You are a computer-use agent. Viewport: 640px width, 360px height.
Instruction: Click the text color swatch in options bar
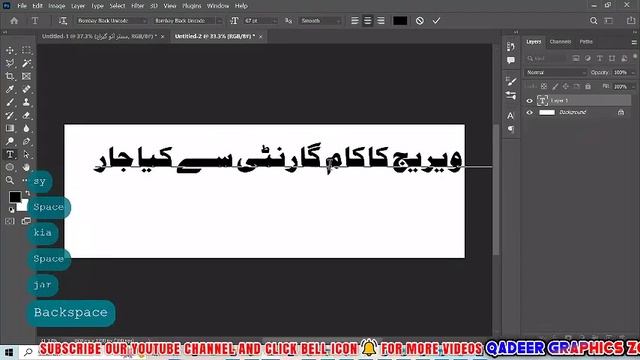click(400, 21)
